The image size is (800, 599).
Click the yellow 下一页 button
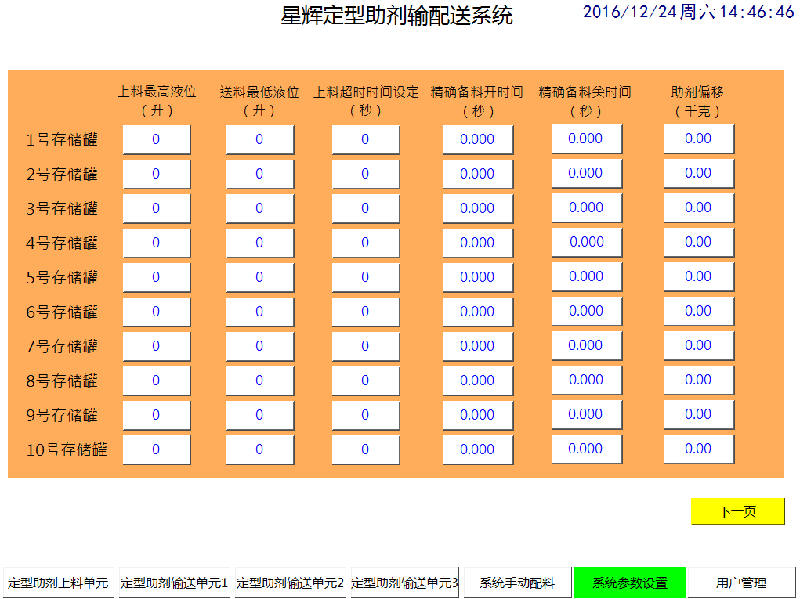[x=738, y=511]
